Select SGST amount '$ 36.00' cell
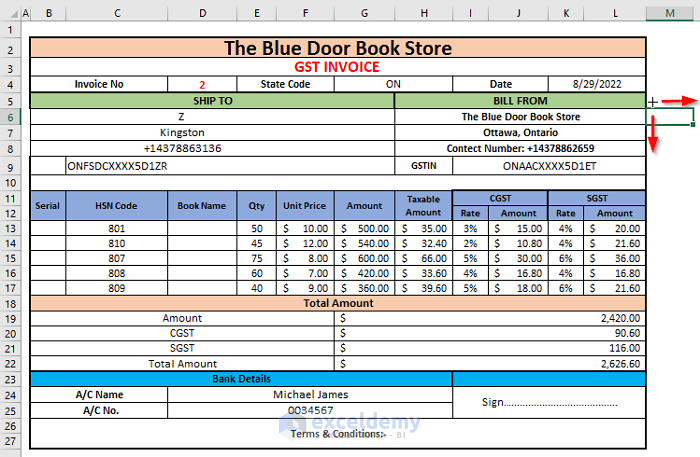This screenshot has width=700, height=457. [x=615, y=258]
